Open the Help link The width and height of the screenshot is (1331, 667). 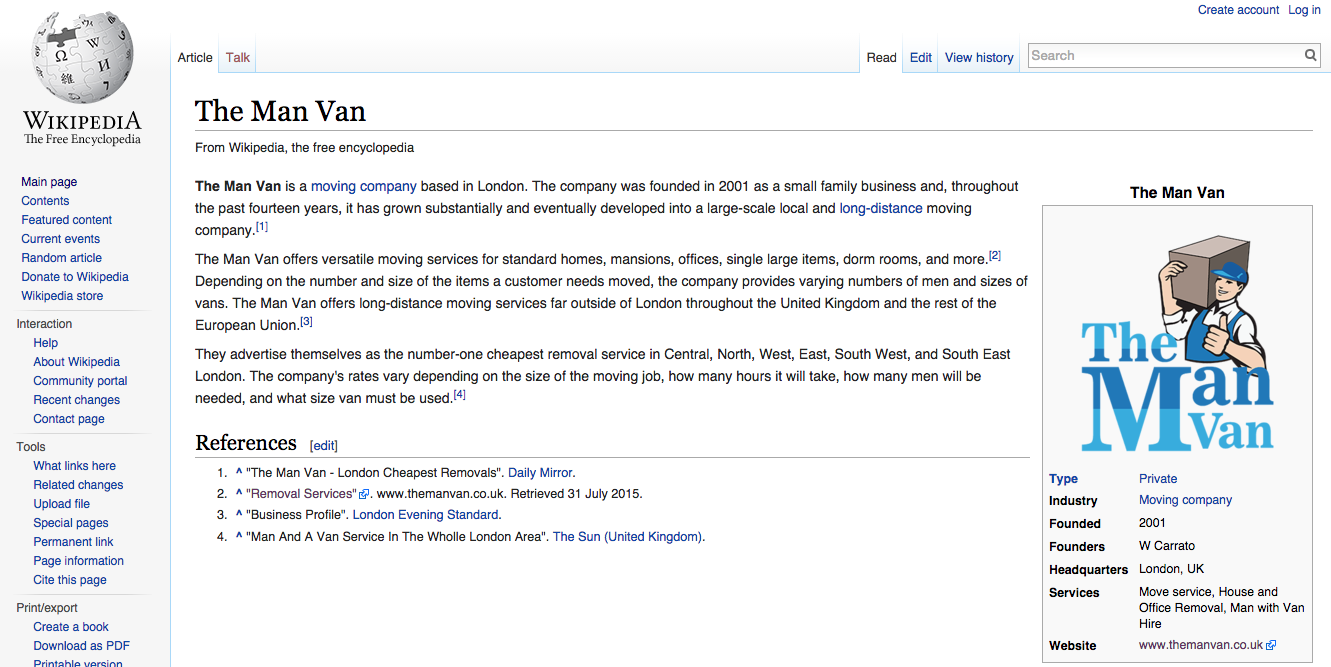46,343
